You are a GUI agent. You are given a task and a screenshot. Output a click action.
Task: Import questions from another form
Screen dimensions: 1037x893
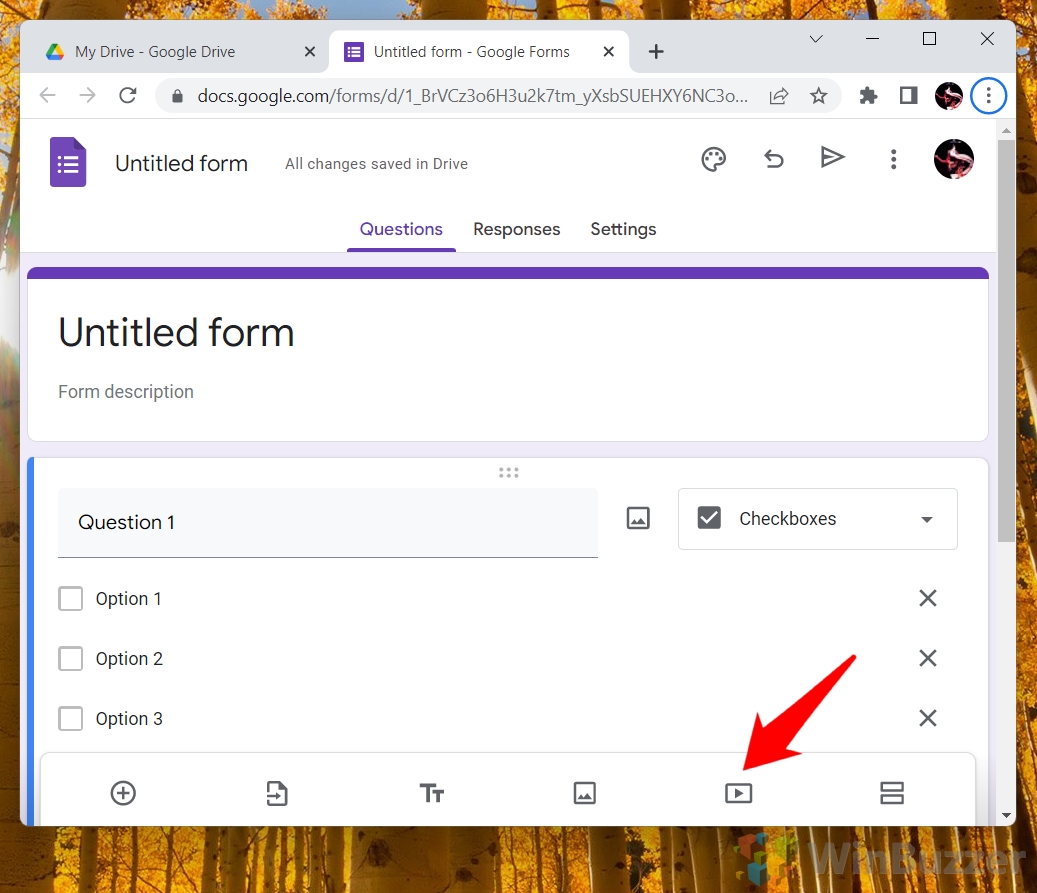tap(277, 792)
